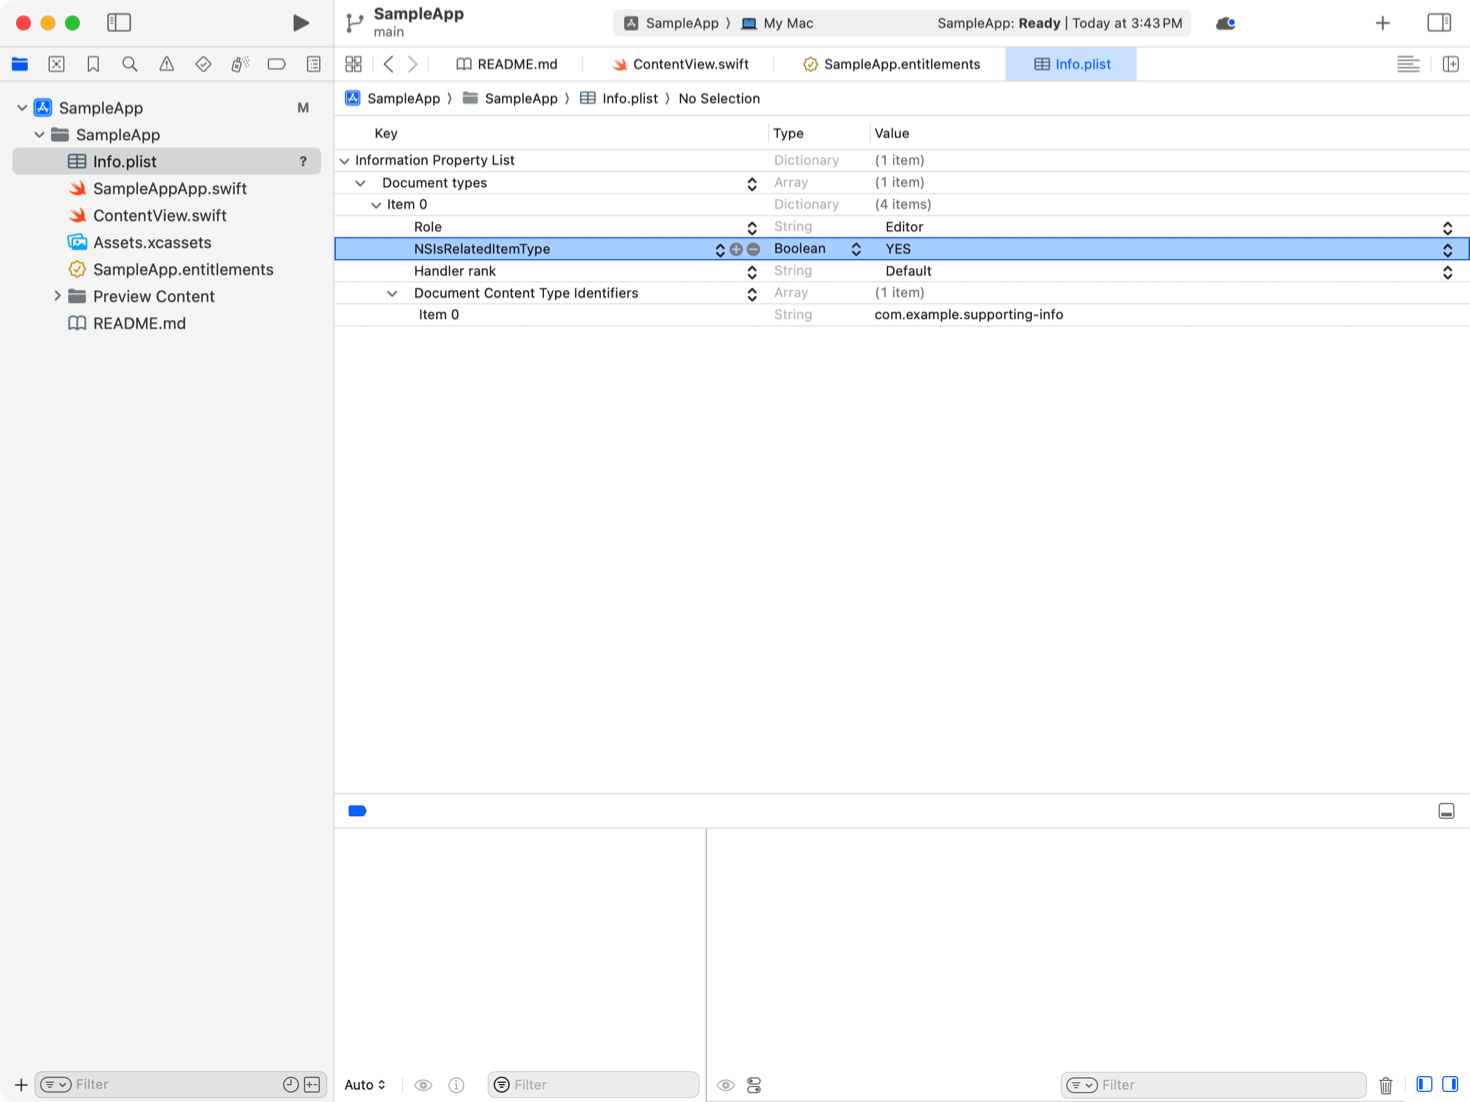This screenshot has width=1470, height=1102.
Task: Click the Run (play) button
Action: pos(300,23)
